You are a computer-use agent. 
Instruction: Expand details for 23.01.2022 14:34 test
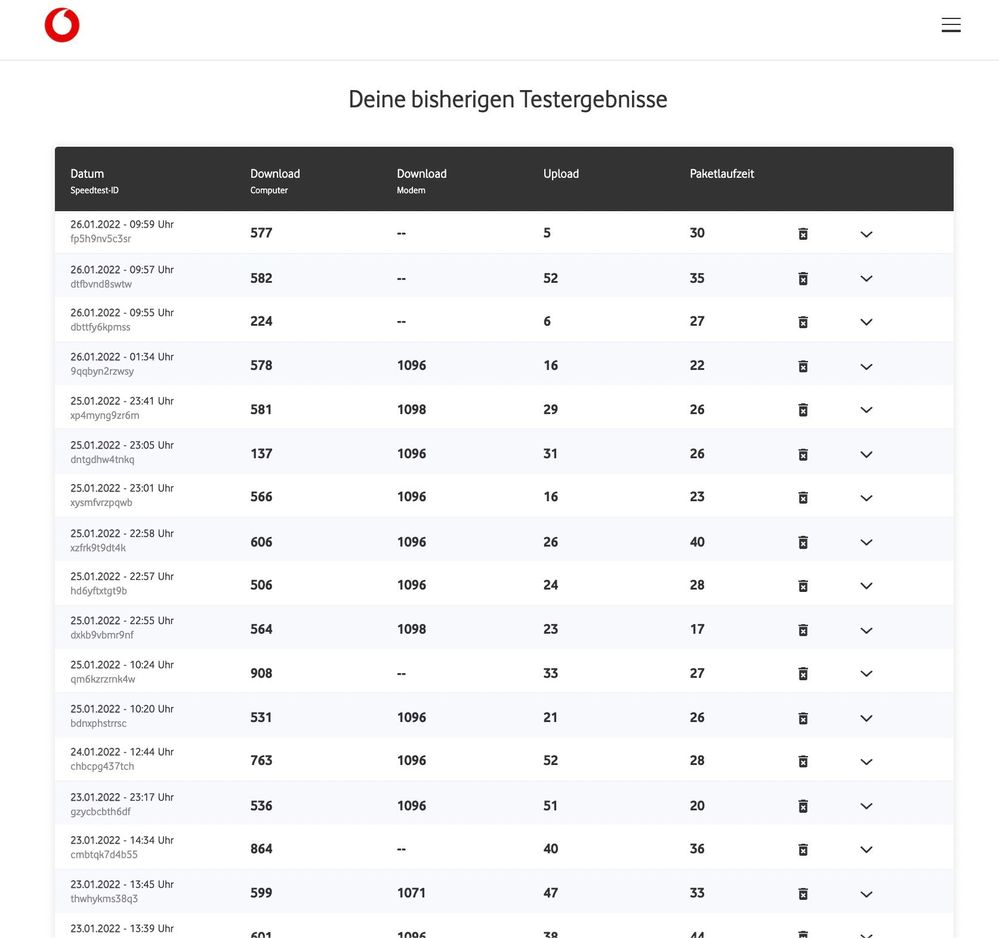[x=866, y=849]
